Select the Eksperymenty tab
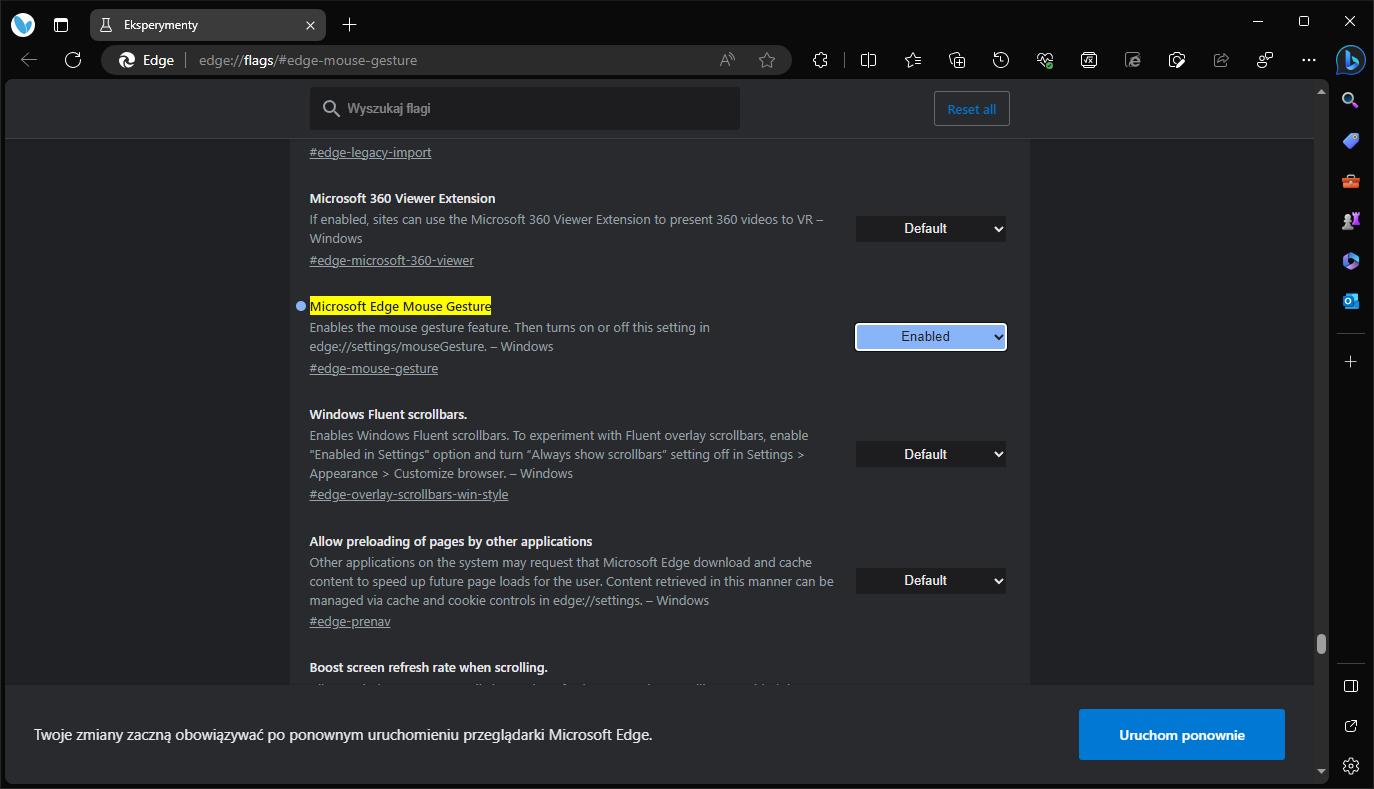1374x789 pixels. click(208, 24)
